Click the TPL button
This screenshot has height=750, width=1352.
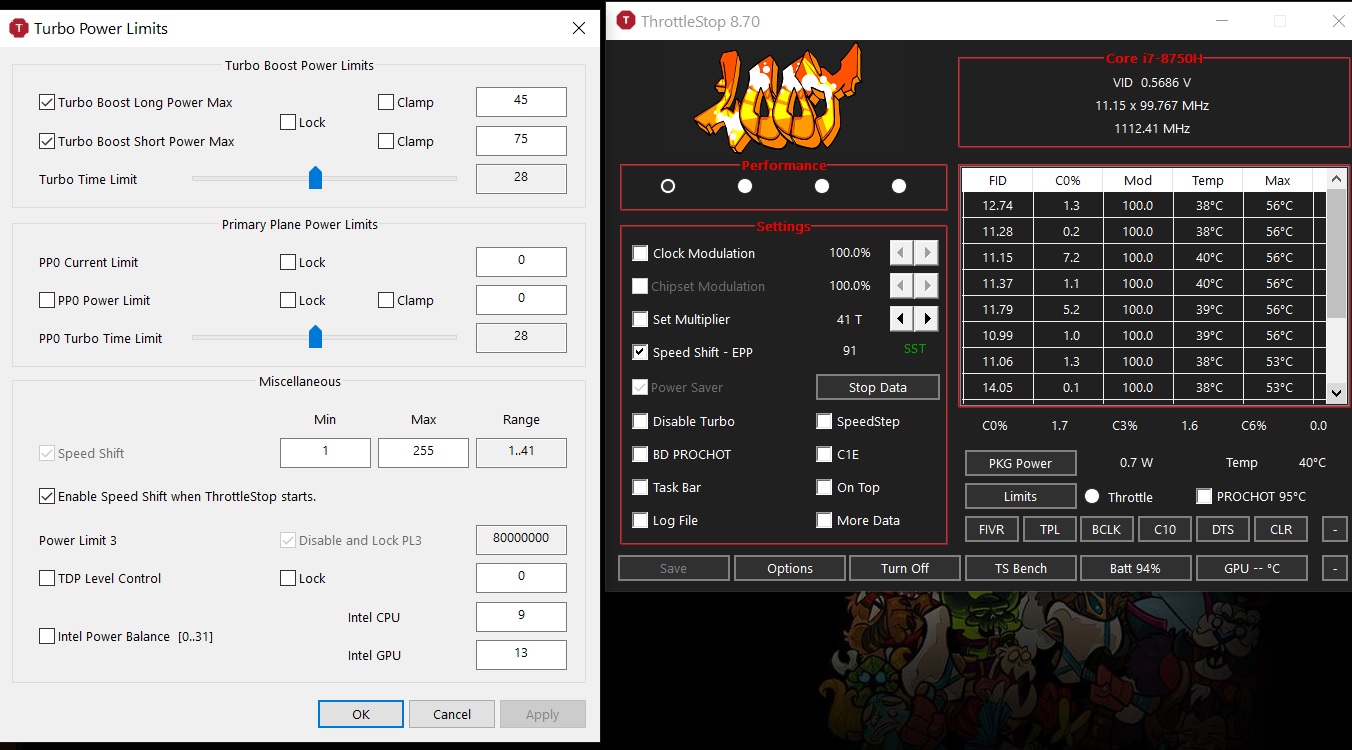click(x=1050, y=529)
